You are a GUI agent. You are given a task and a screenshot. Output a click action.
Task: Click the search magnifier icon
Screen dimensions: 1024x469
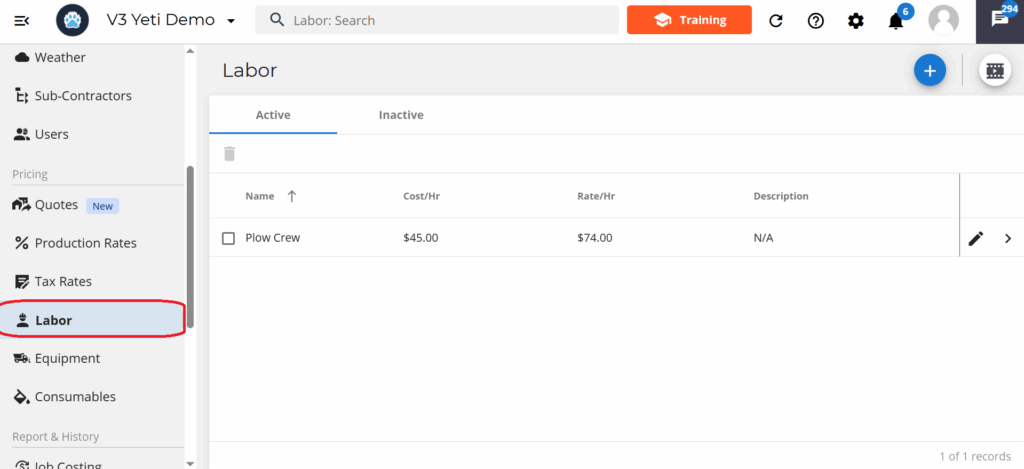tap(277, 20)
